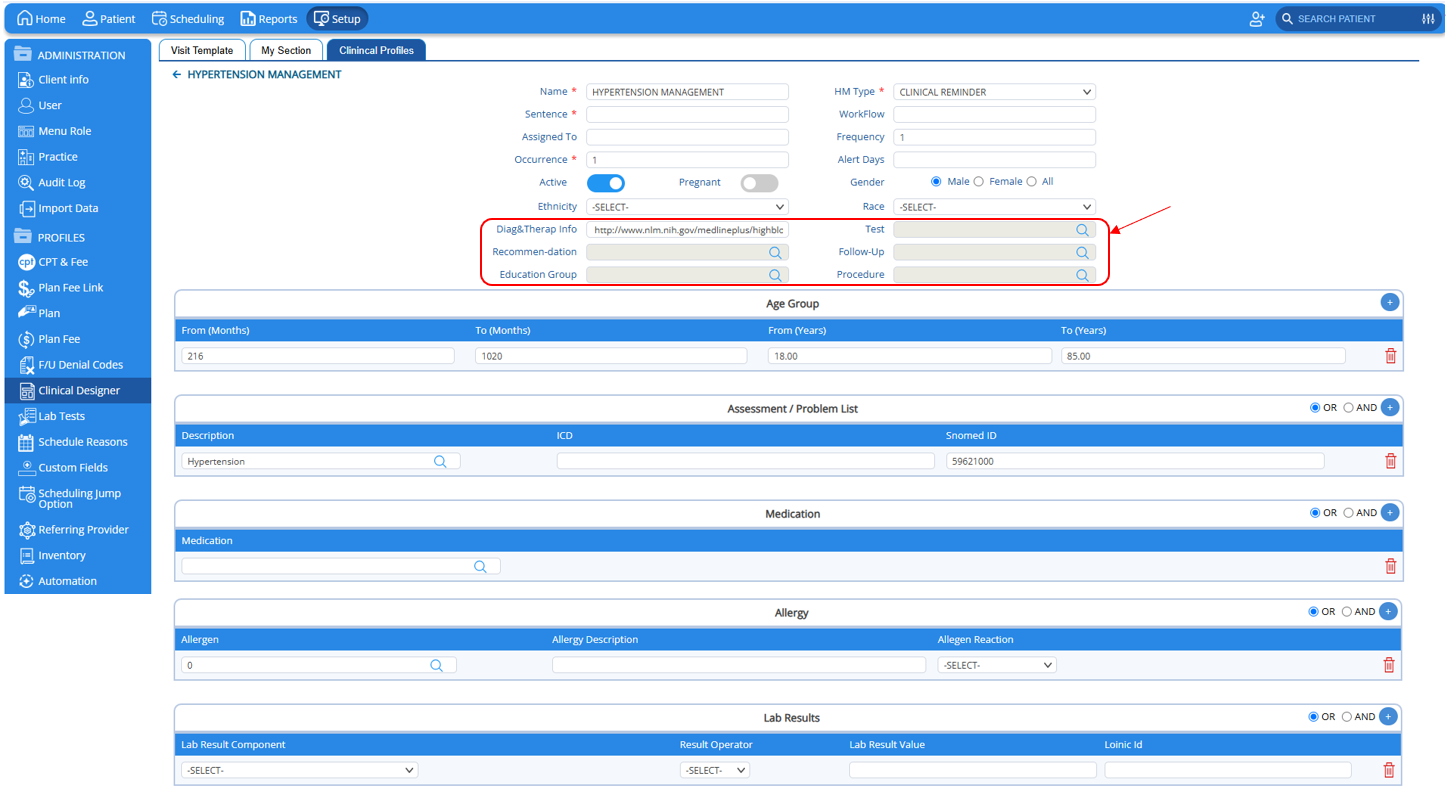Click search icon in Medication field
The image size is (1448, 793).
[480, 566]
